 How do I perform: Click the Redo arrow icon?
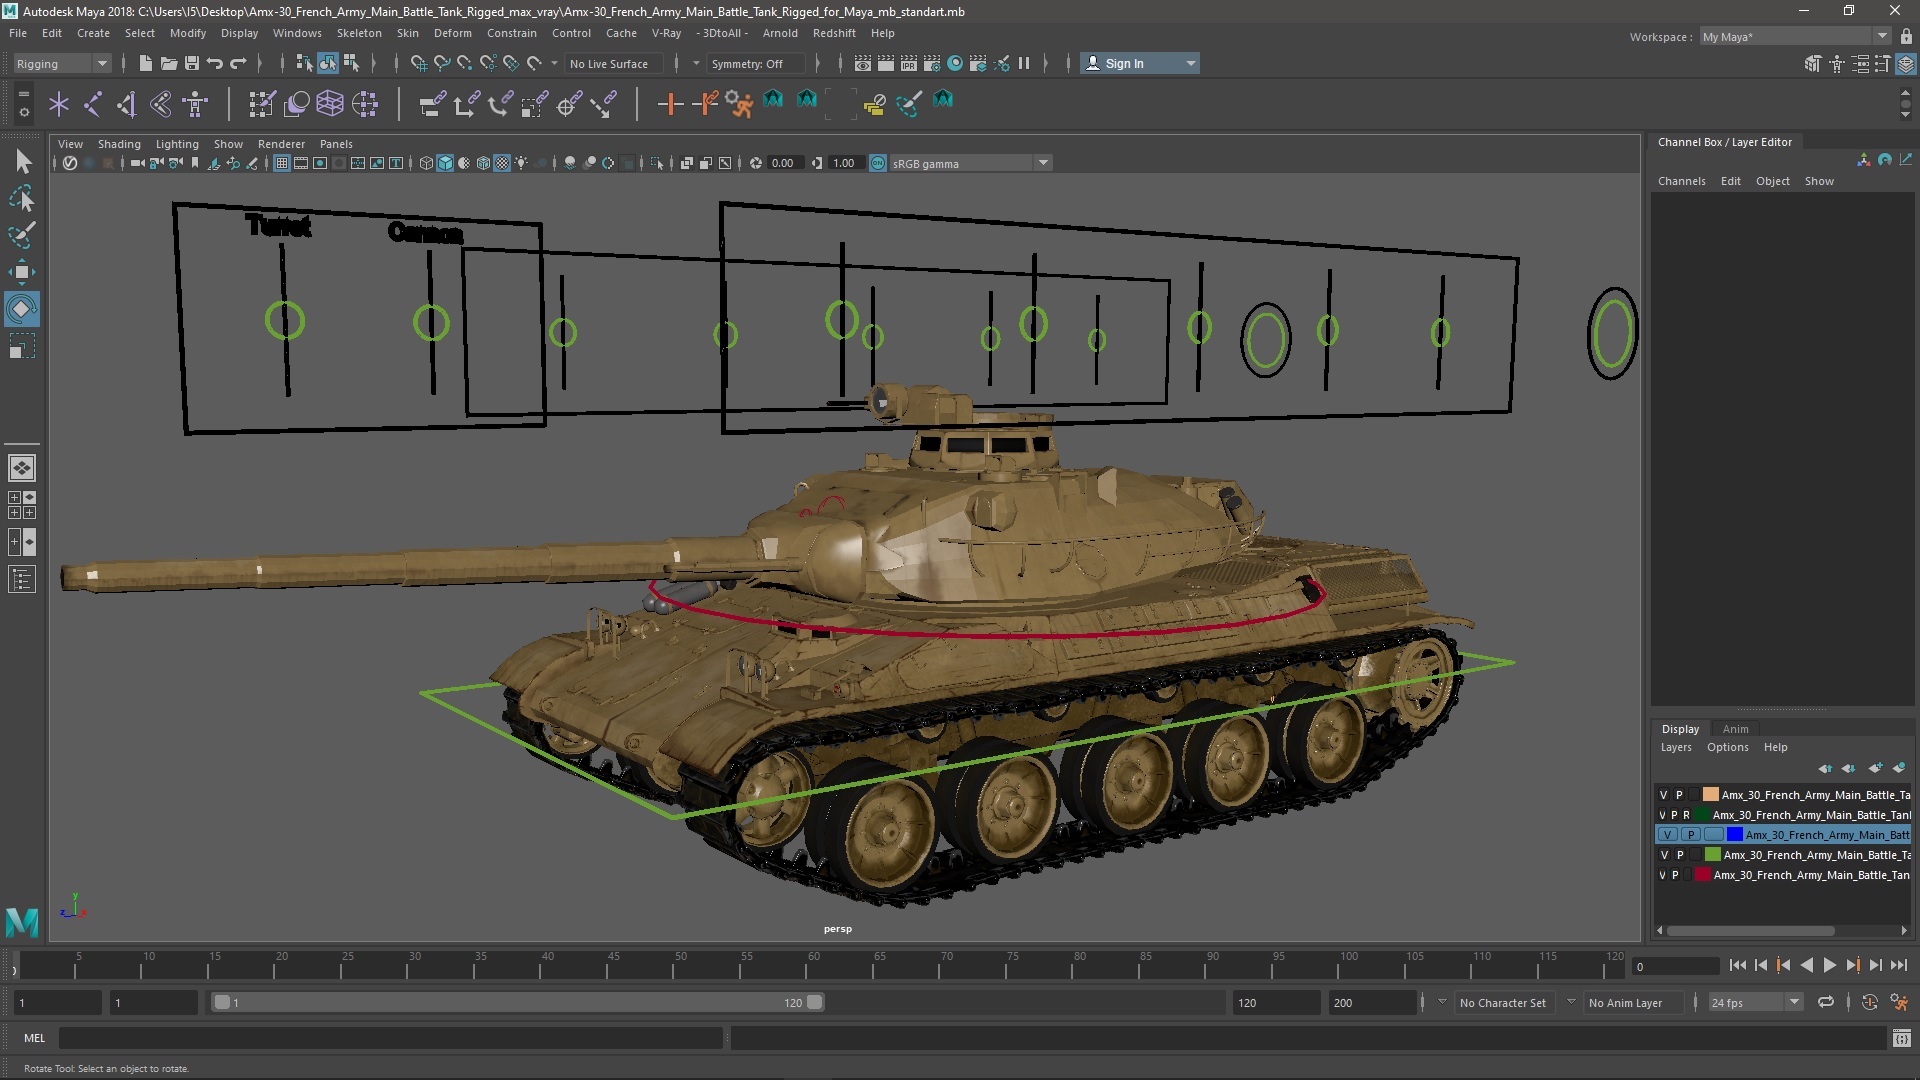(x=238, y=63)
